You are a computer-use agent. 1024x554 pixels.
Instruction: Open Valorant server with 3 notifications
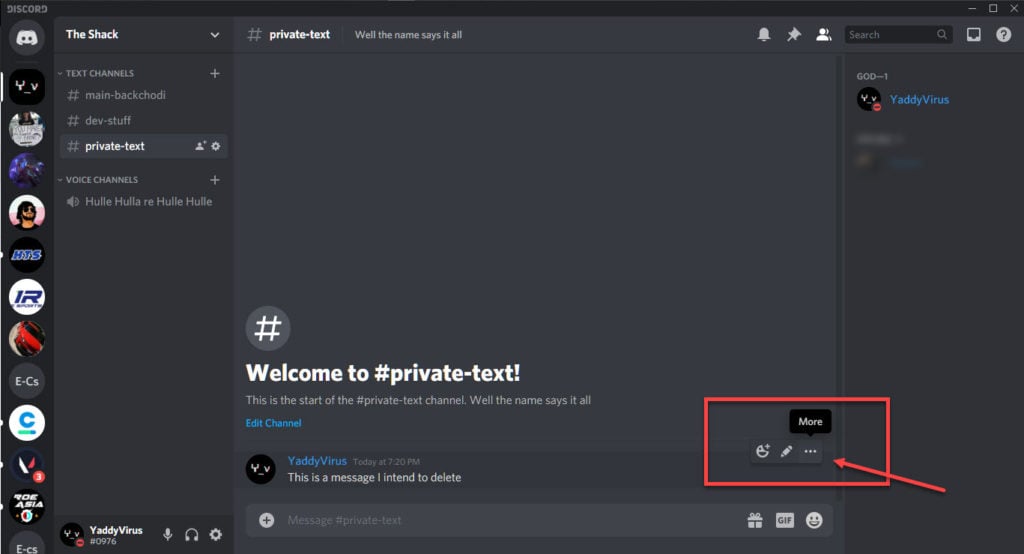[x=27, y=465]
